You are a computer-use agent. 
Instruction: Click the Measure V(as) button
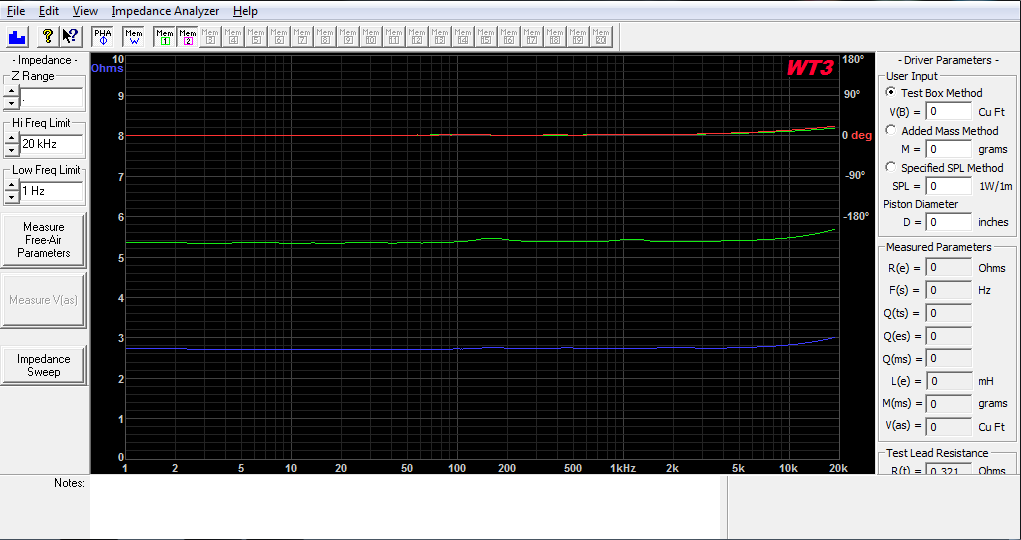[44, 300]
